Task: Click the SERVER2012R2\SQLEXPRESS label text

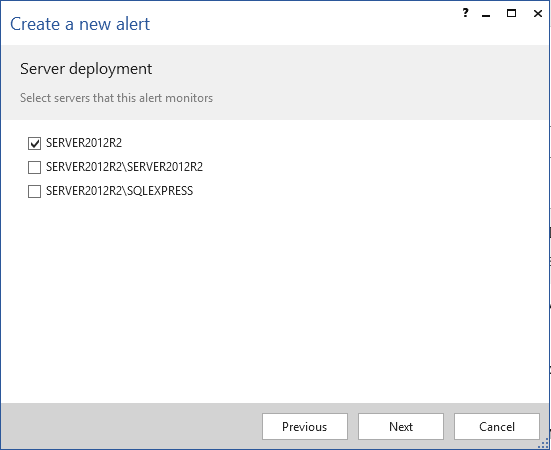Action: click(x=119, y=191)
